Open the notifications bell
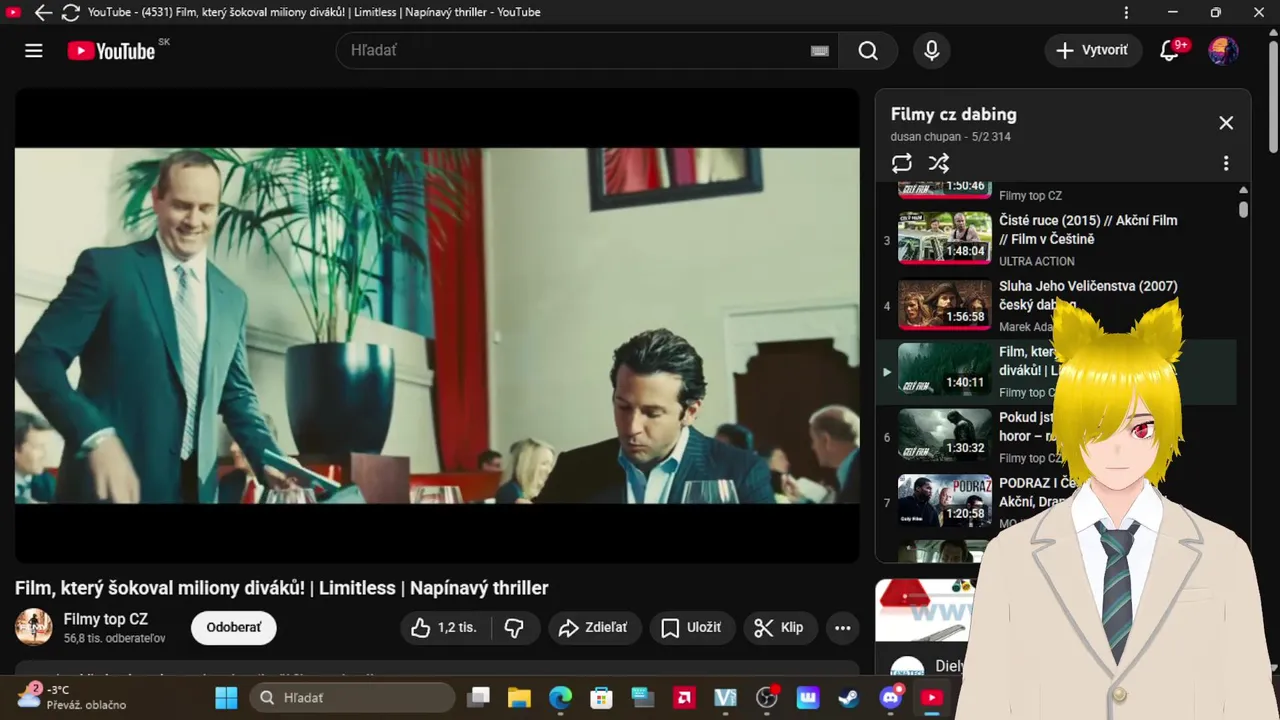 [1169, 51]
